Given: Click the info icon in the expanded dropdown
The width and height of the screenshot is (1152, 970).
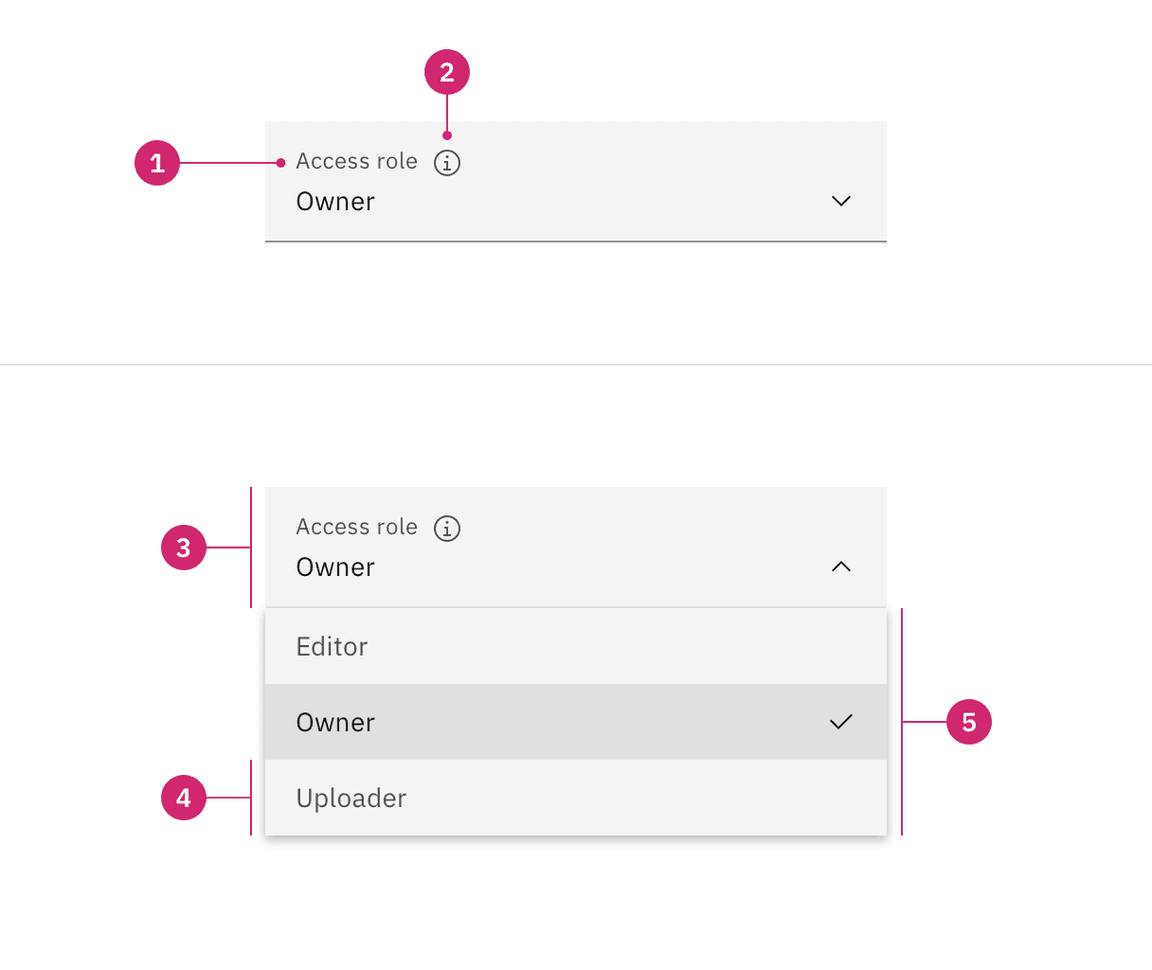Looking at the screenshot, I should click(447, 528).
